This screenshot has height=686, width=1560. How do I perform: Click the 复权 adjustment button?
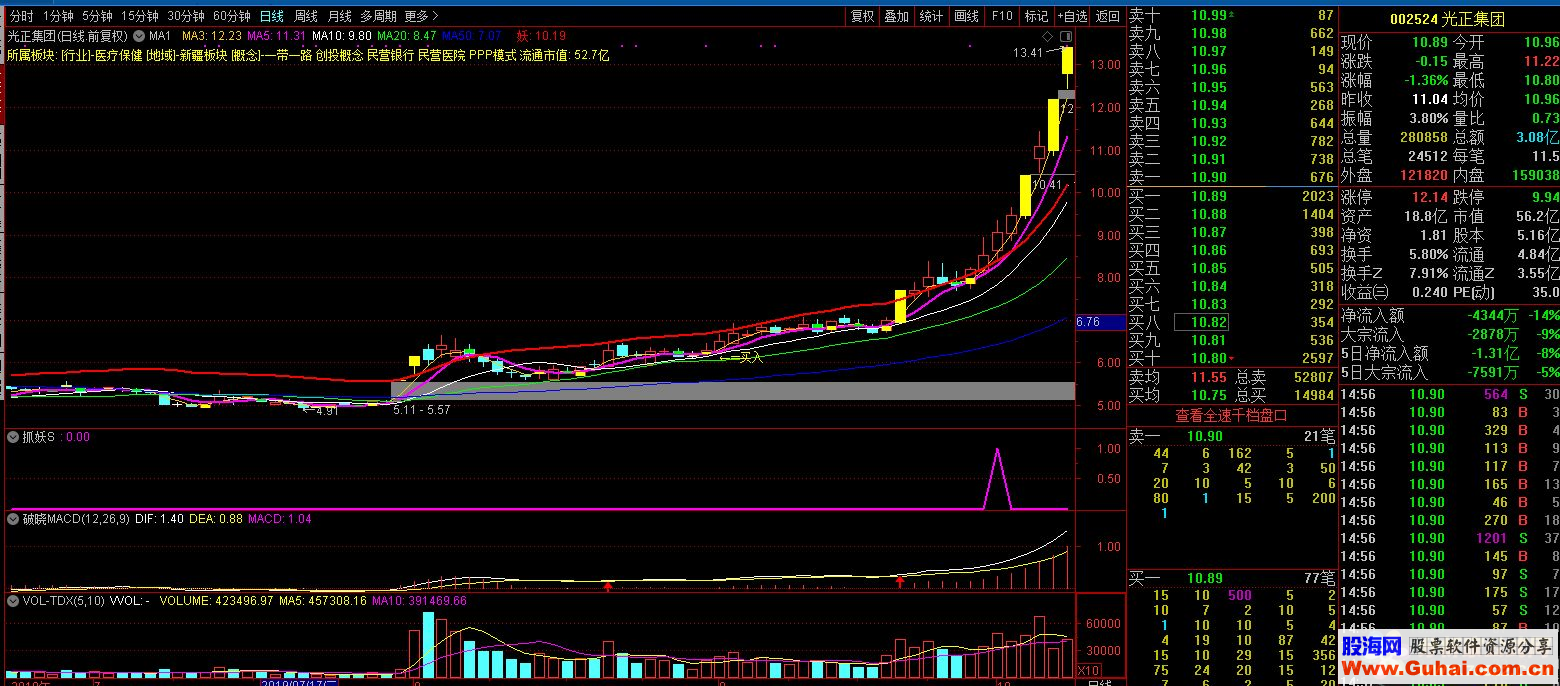tap(862, 16)
